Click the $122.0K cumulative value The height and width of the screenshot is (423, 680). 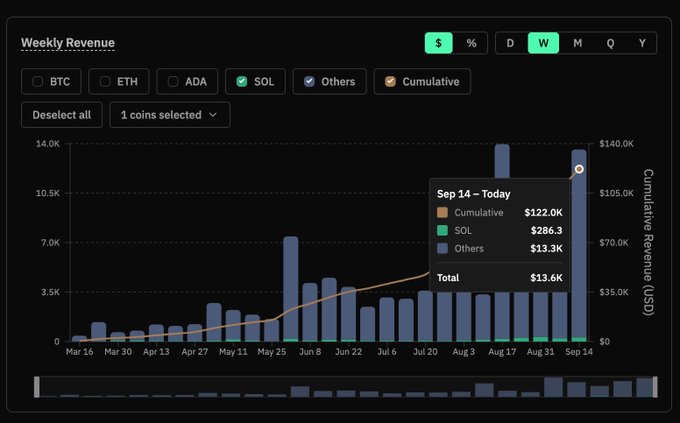point(543,213)
